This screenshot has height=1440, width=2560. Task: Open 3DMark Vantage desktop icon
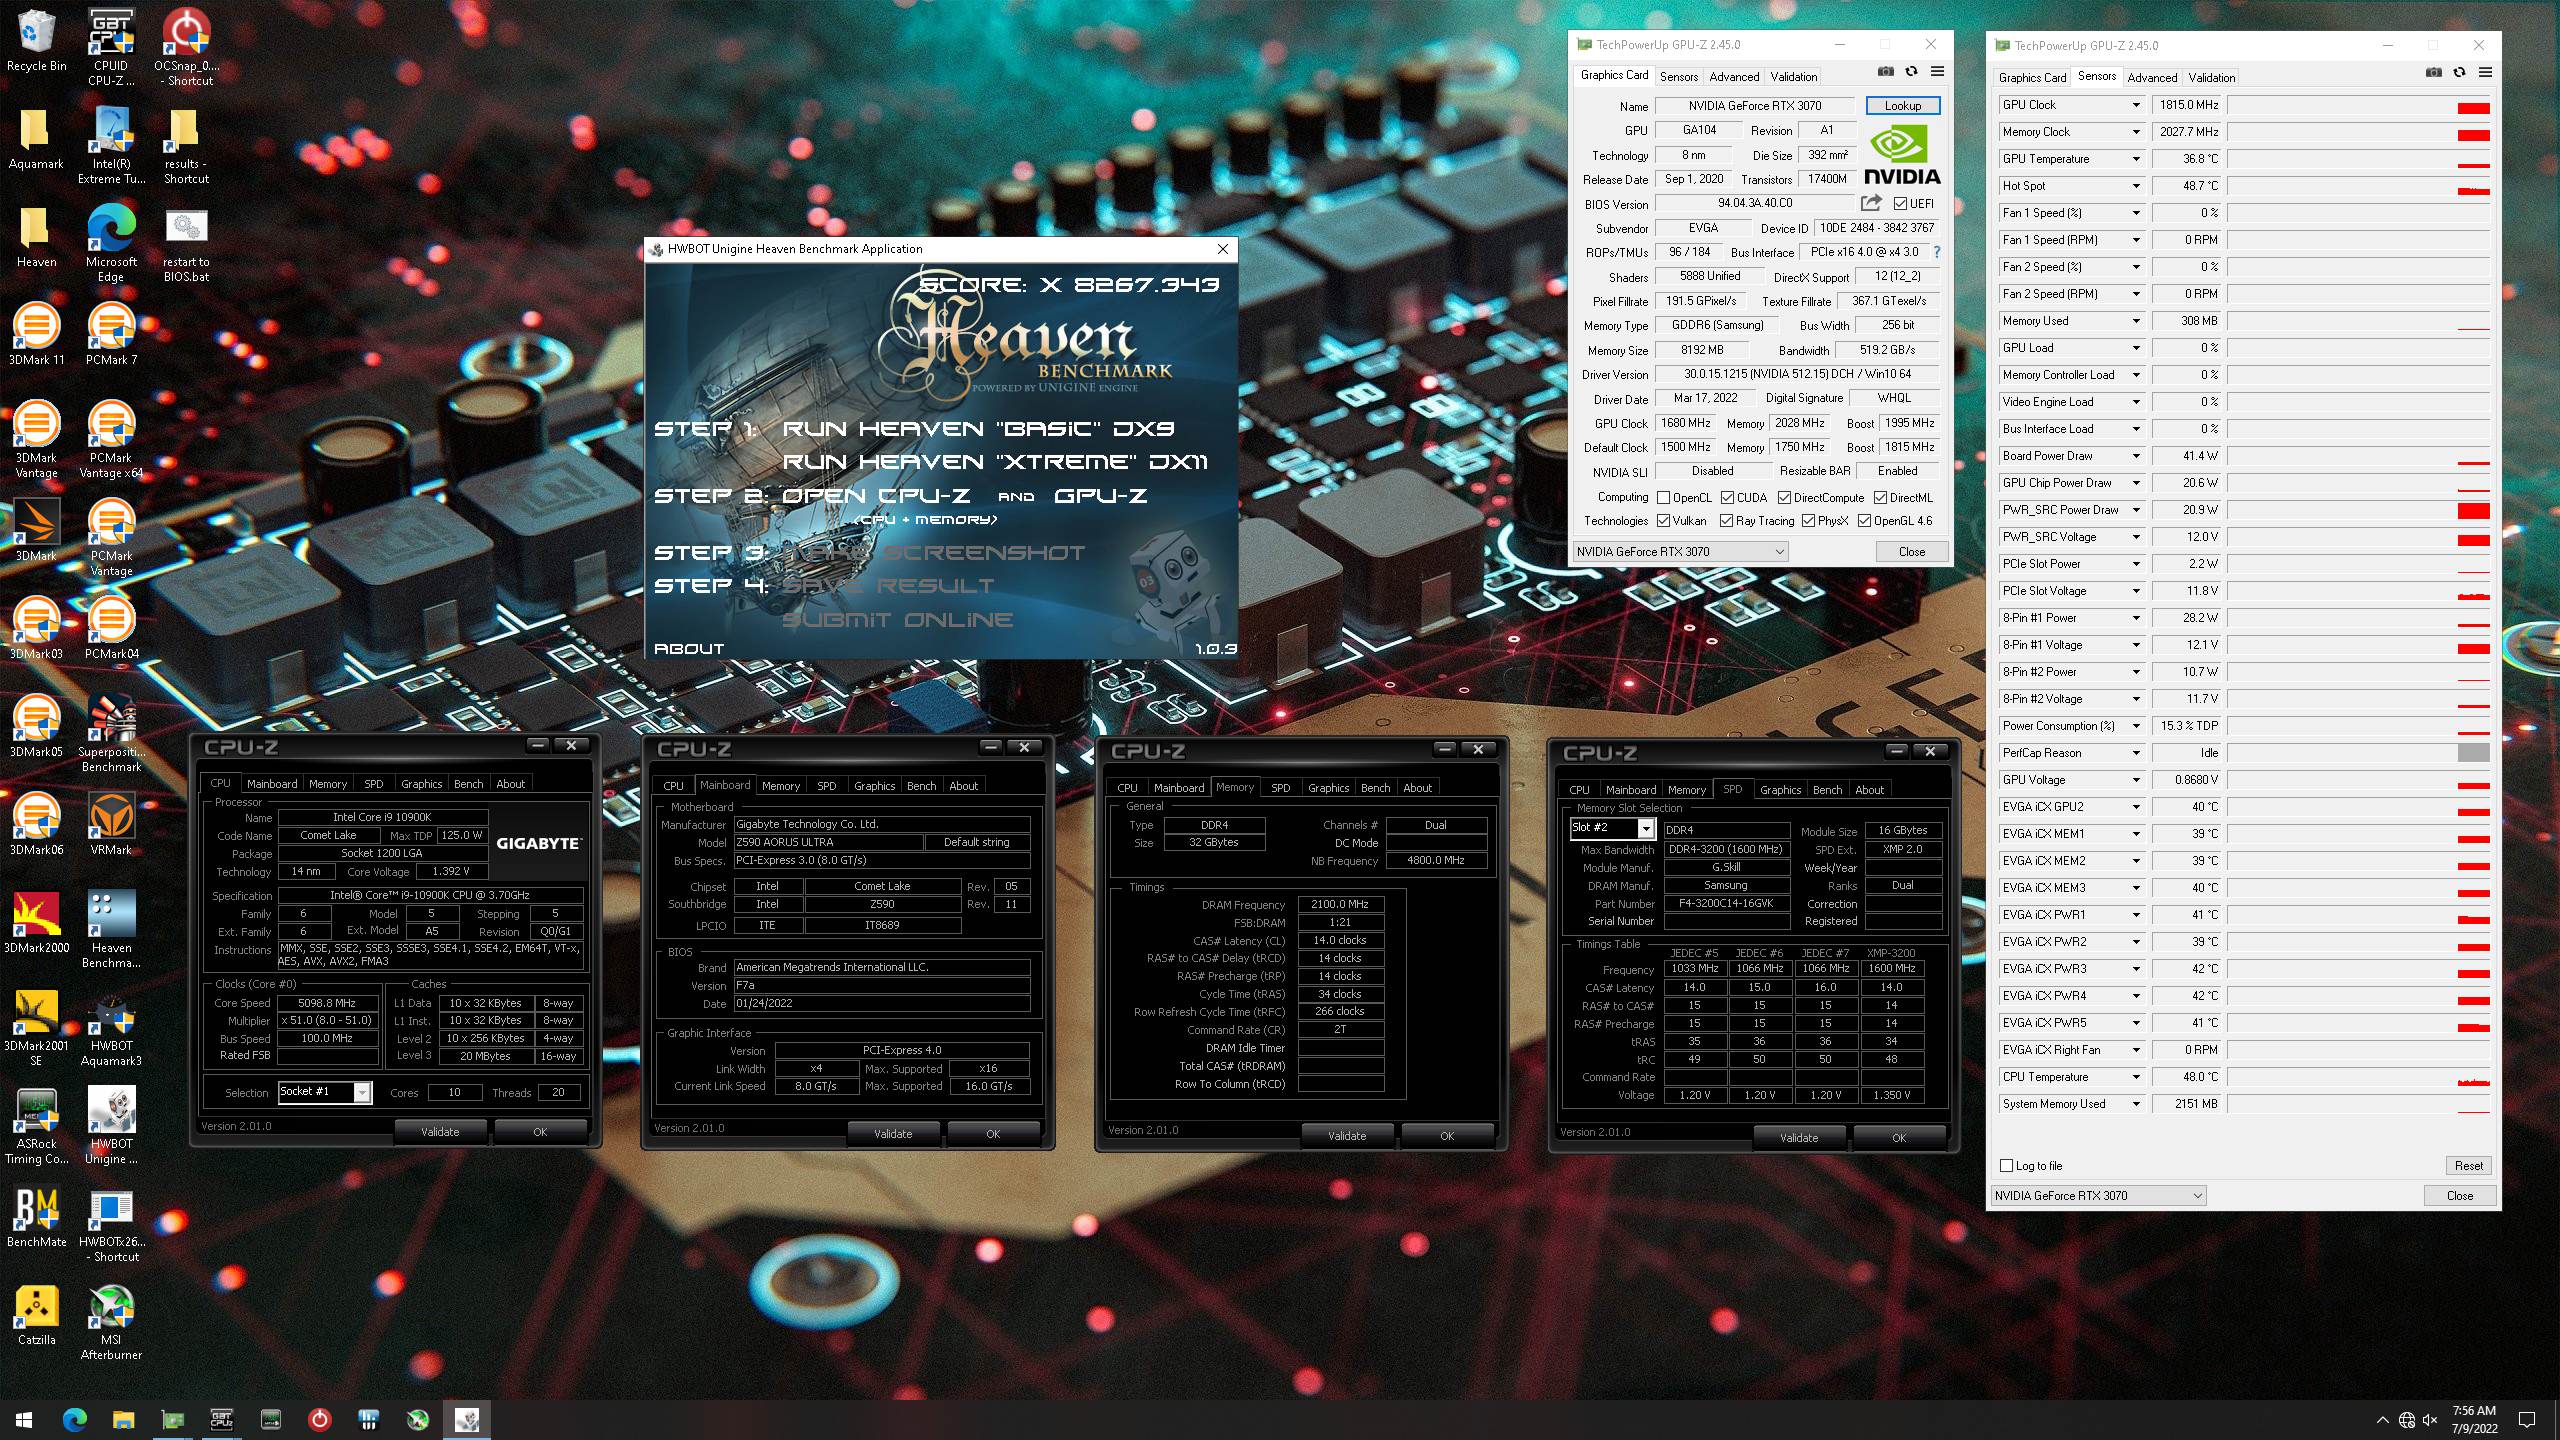click(36, 439)
